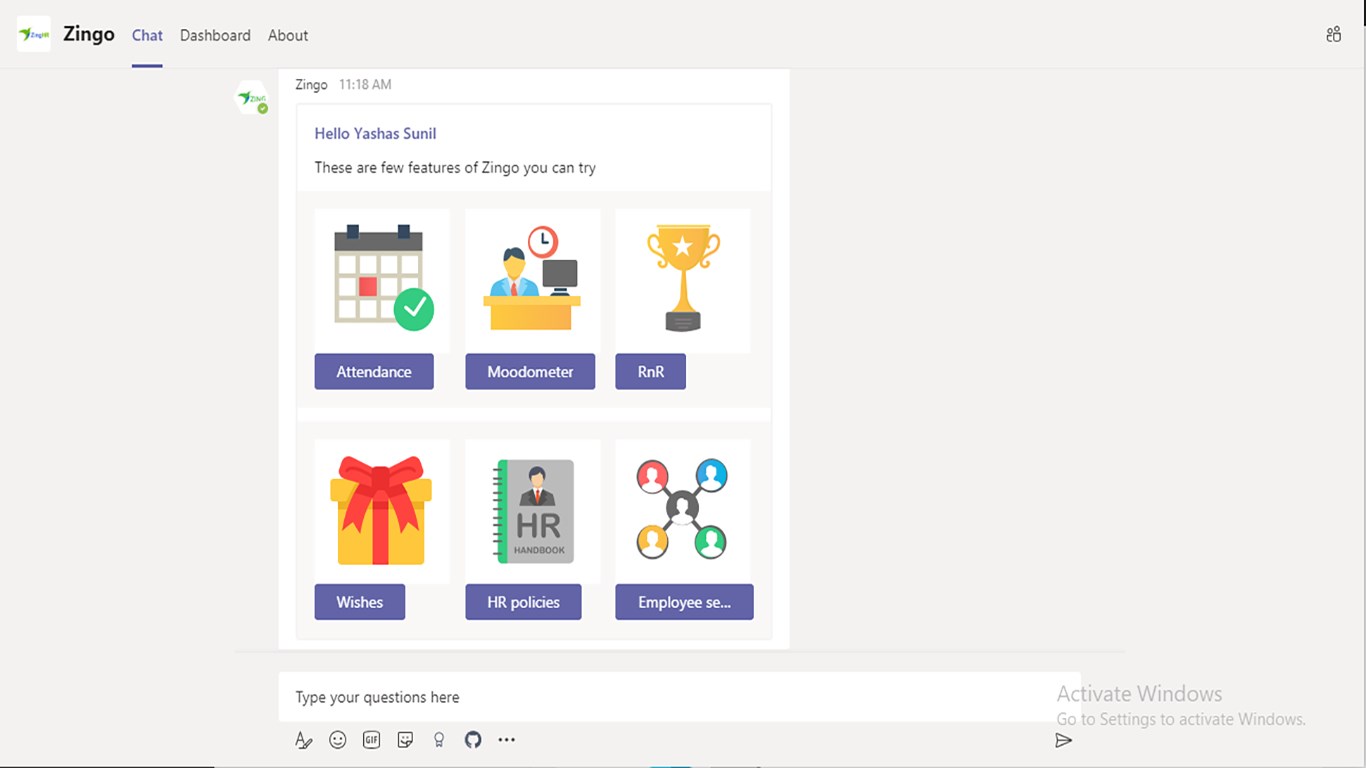Image resolution: width=1366 pixels, height=768 pixels.
Task: Click the Employee se... button
Action: tap(684, 602)
